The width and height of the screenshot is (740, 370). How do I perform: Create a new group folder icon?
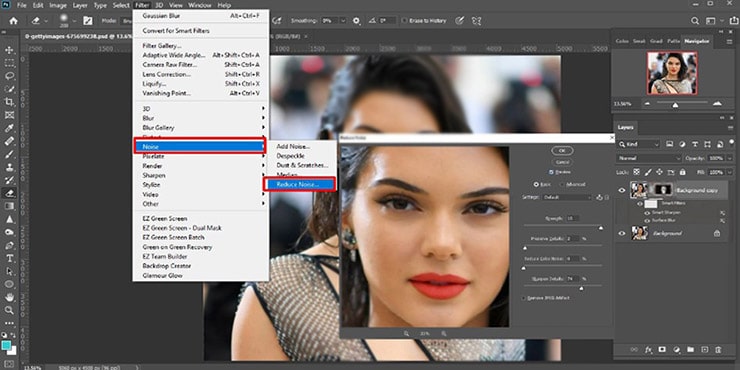coord(690,350)
